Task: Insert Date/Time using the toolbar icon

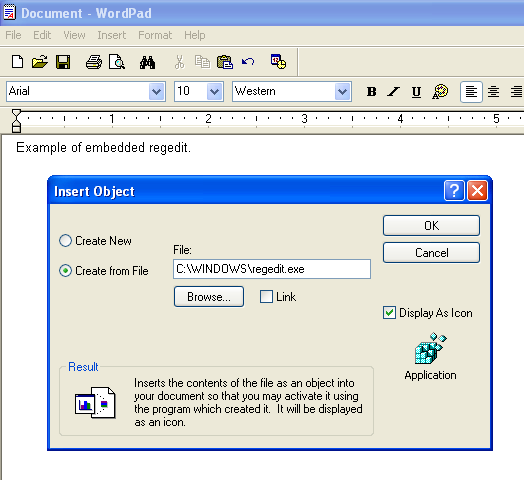Action: point(278,62)
